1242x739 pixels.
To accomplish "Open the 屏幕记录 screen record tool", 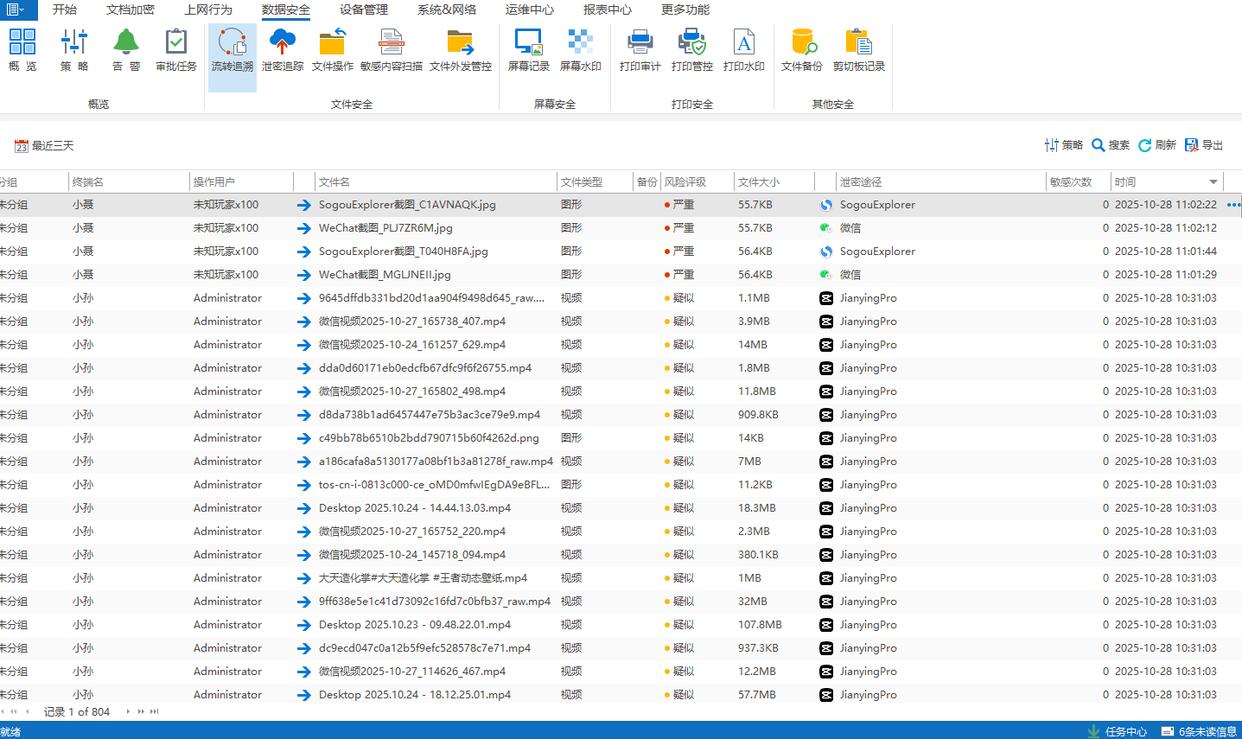I will [528, 50].
